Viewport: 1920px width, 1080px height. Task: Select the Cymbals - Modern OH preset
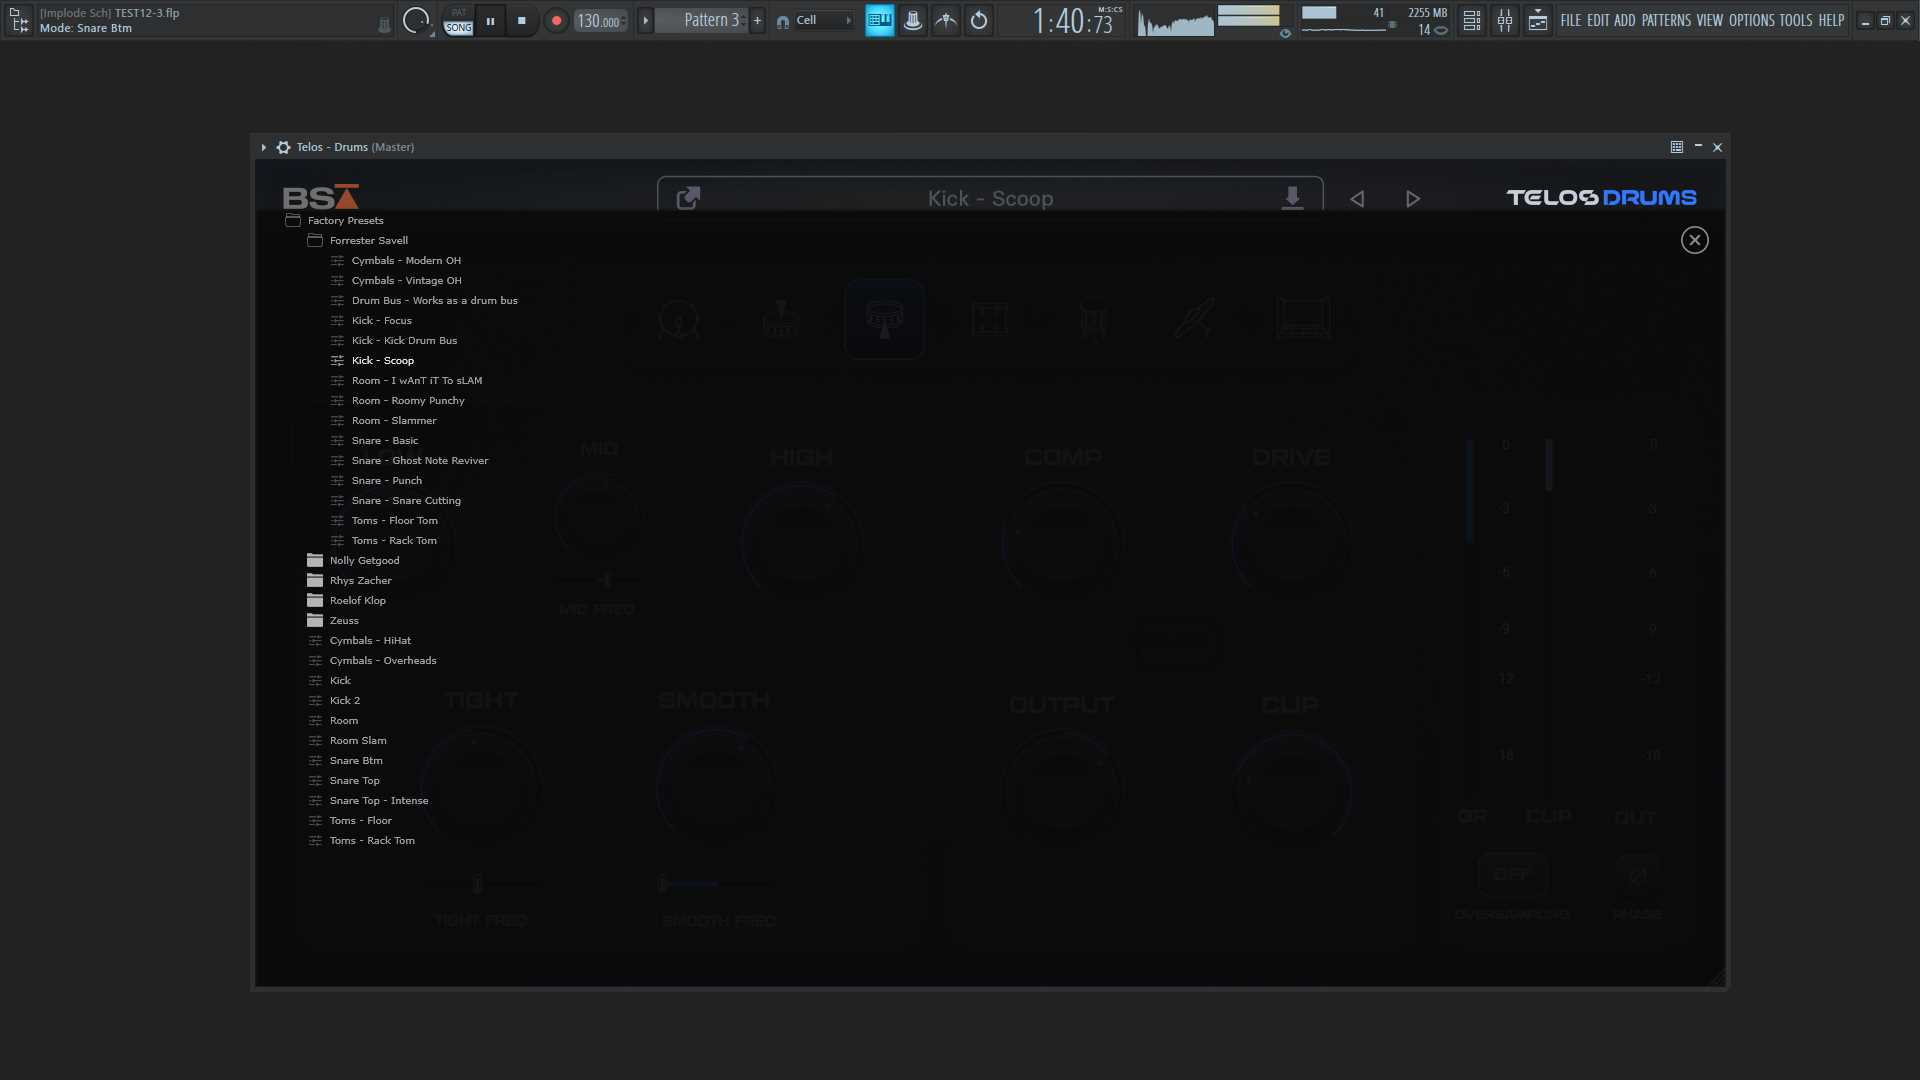coord(406,261)
